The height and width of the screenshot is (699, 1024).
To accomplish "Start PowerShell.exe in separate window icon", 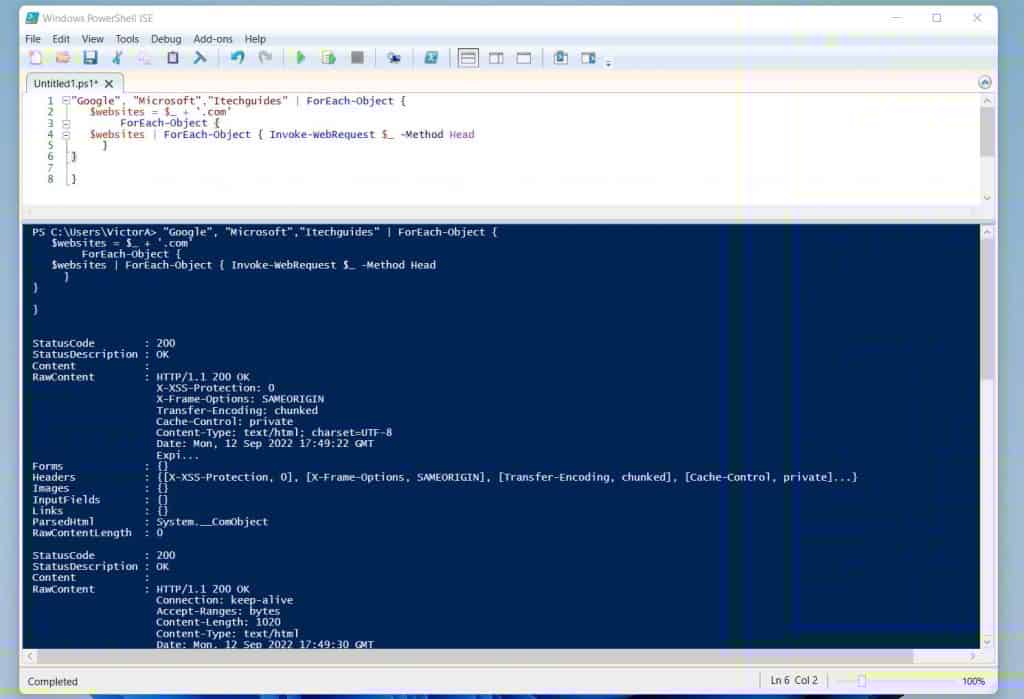I will (431, 58).
